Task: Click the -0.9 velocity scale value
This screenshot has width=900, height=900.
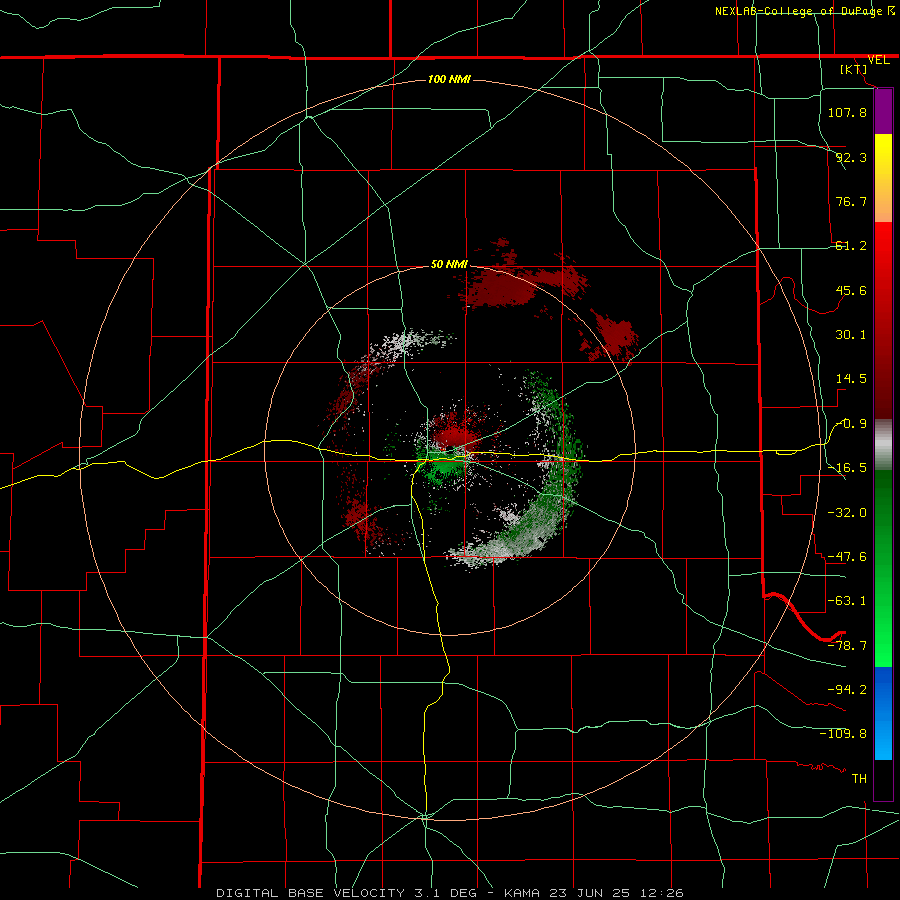Action: (x=851, y=424)
